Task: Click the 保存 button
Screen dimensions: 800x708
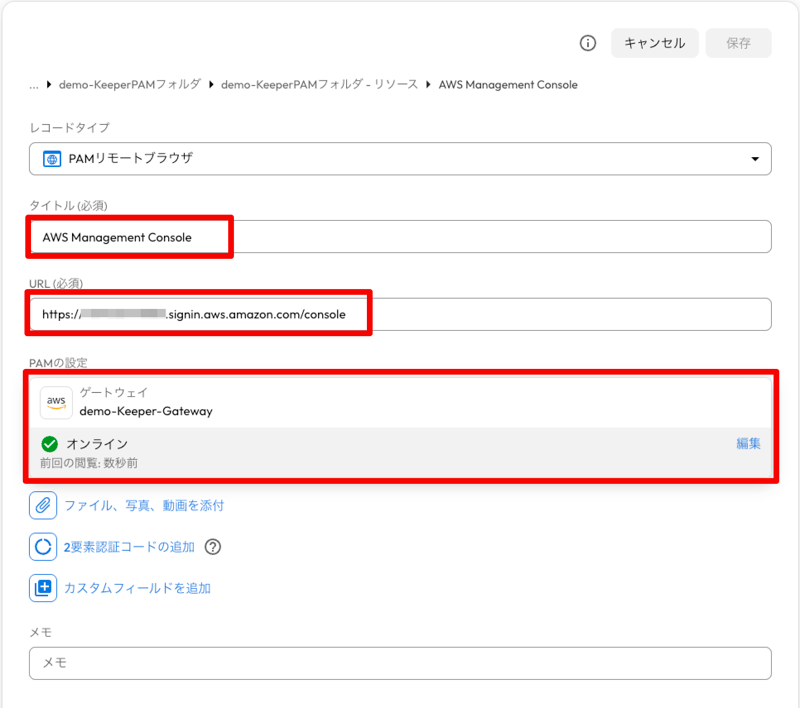Action: [x=738, y=43]
